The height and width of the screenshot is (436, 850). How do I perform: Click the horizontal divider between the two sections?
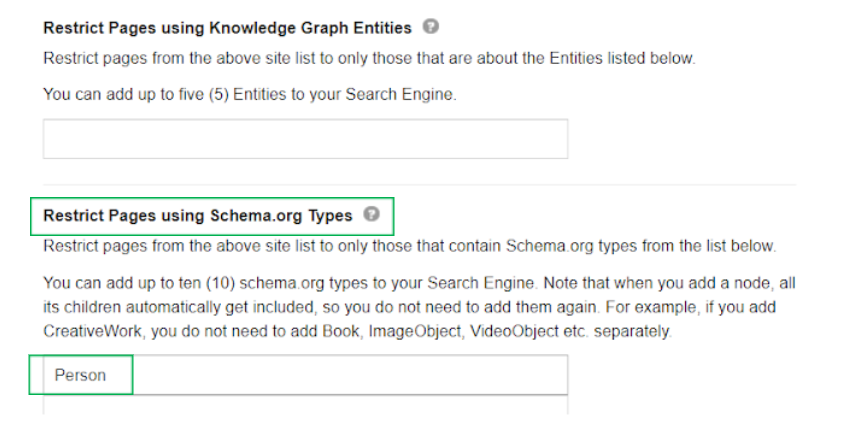[x=420, y=185]
